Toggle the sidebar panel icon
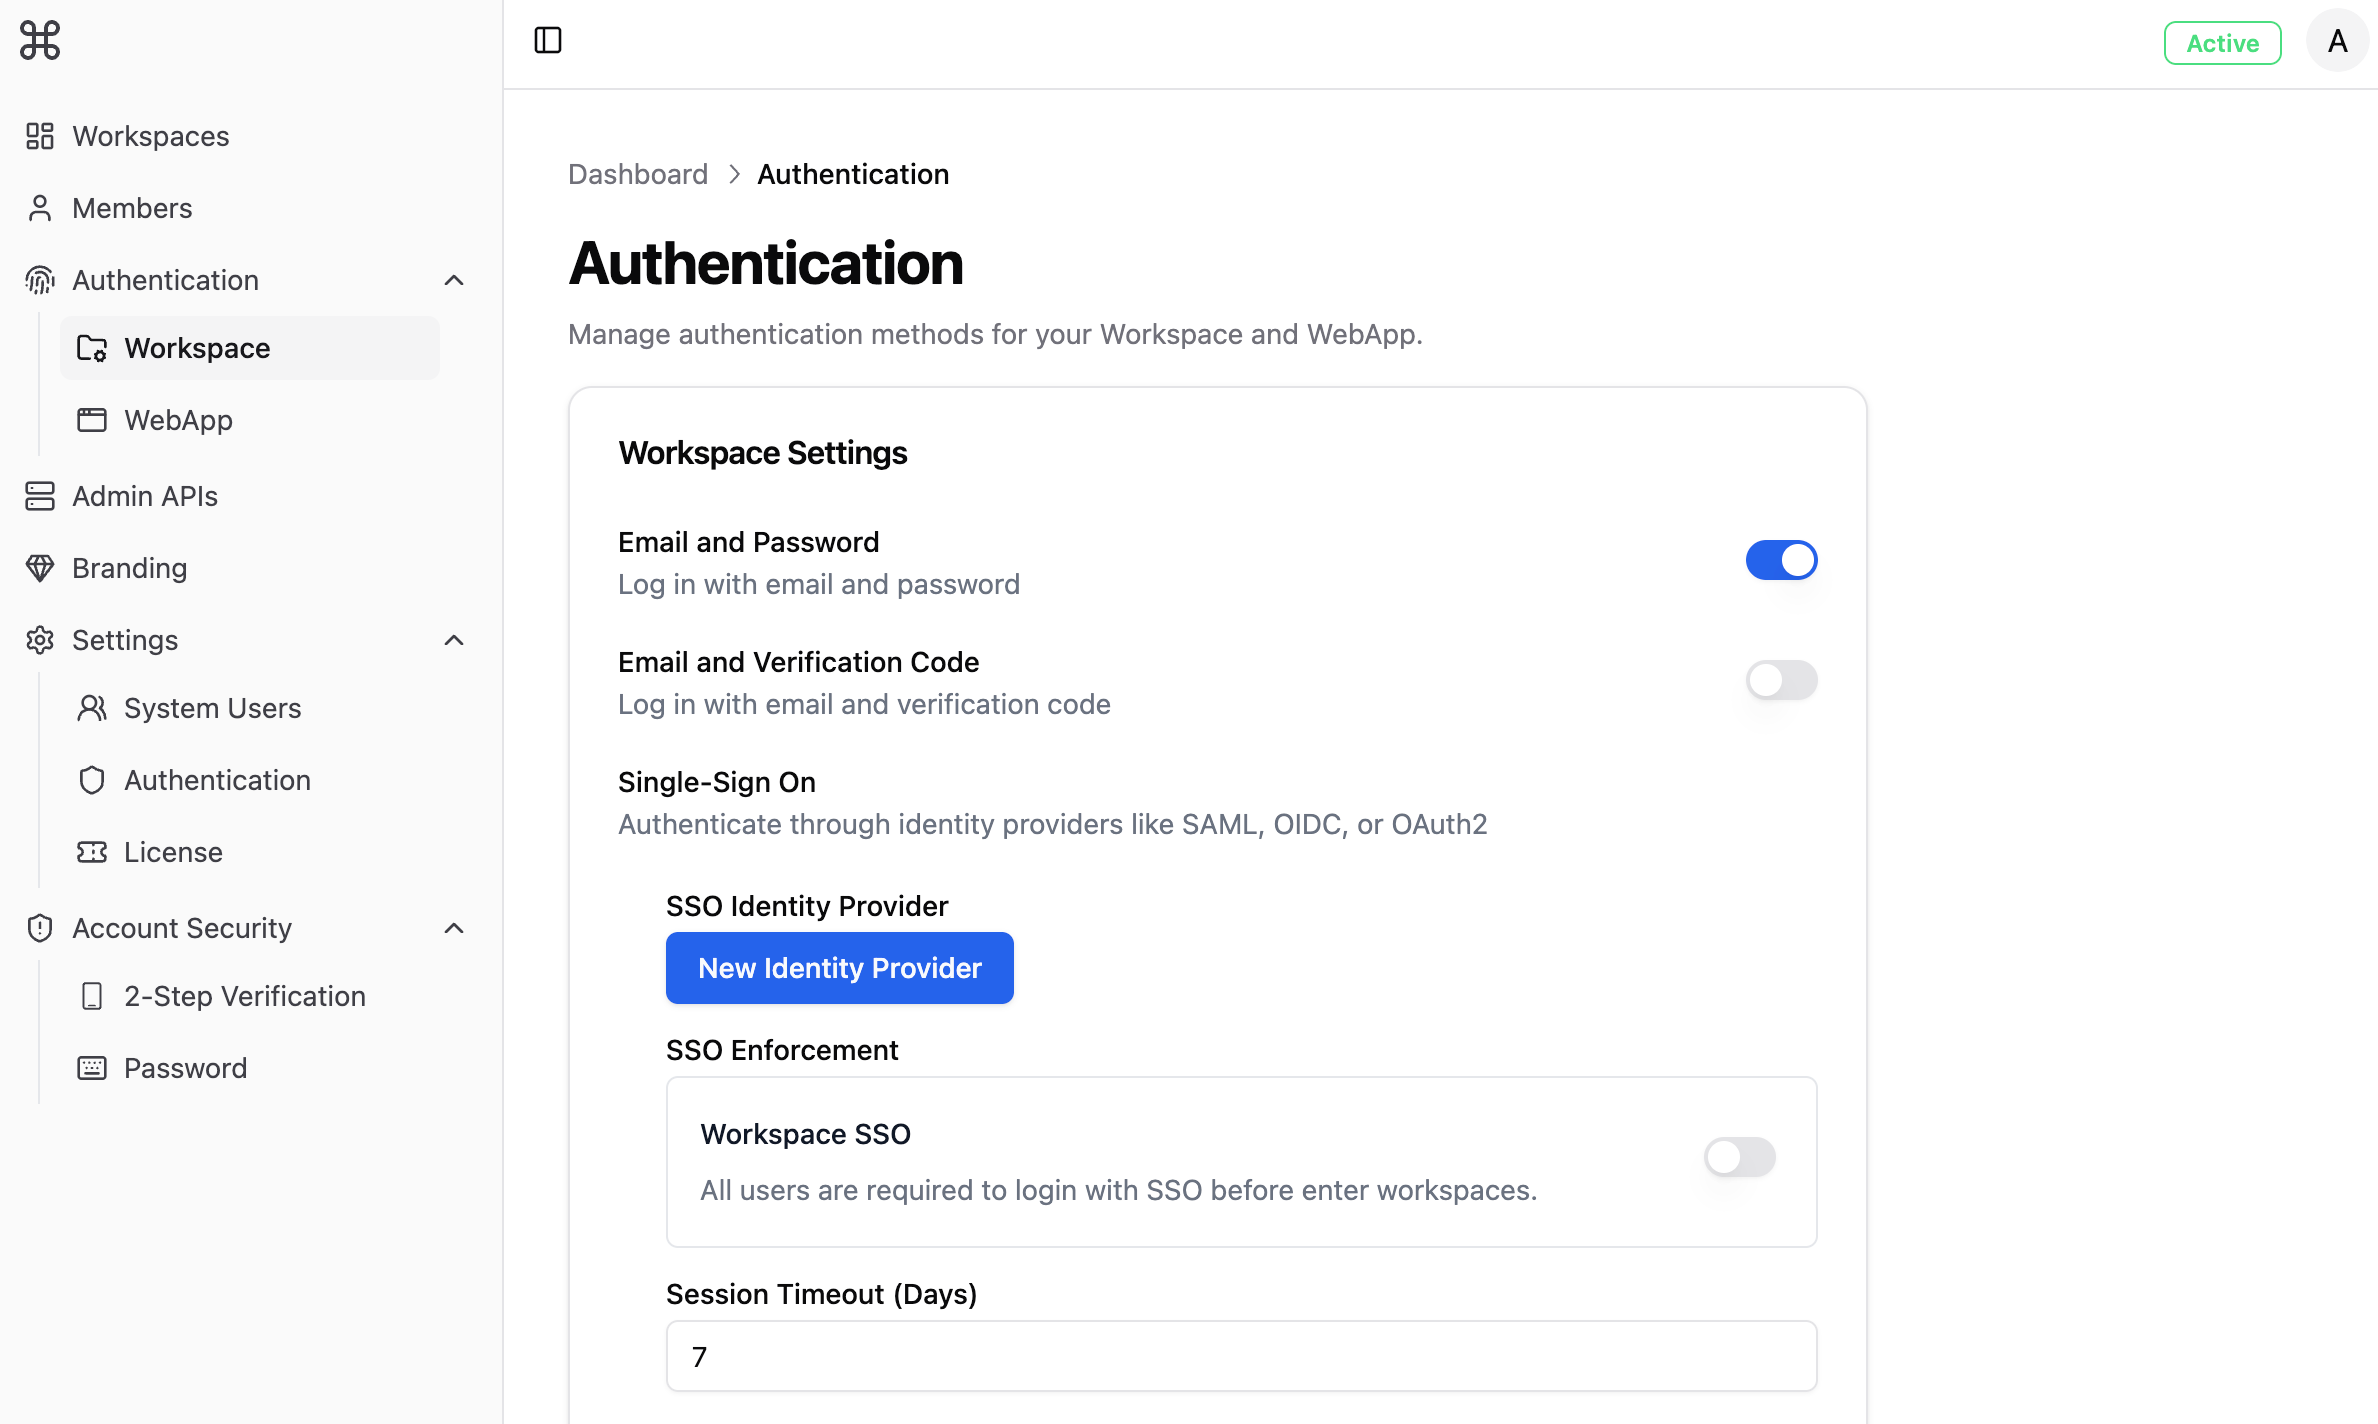The height and width of the screenshot is (1424, 2378). tap(548, 40)
